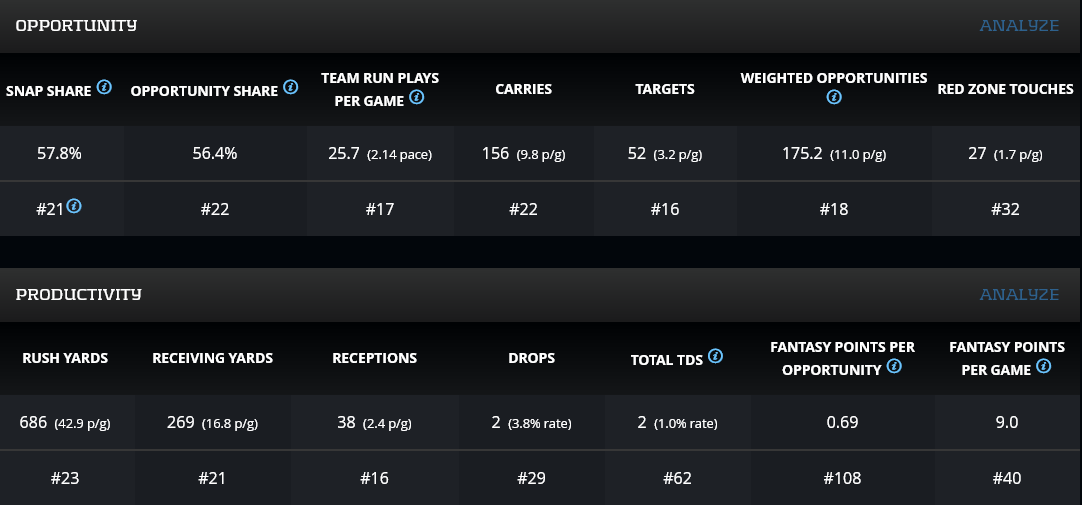Click the Opportunity section title
Image resolution: width=1082 pixels, height=505 pixels.
(76, 25)
